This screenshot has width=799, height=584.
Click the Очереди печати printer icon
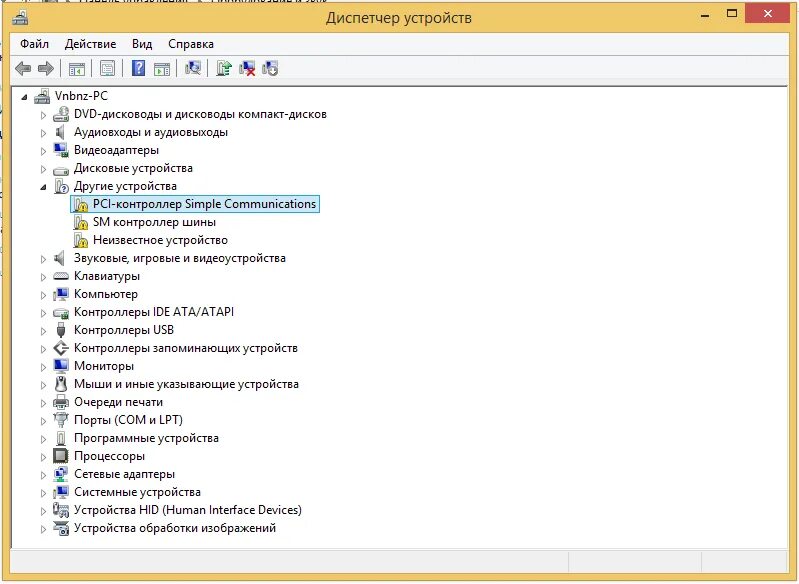[61, 402]
